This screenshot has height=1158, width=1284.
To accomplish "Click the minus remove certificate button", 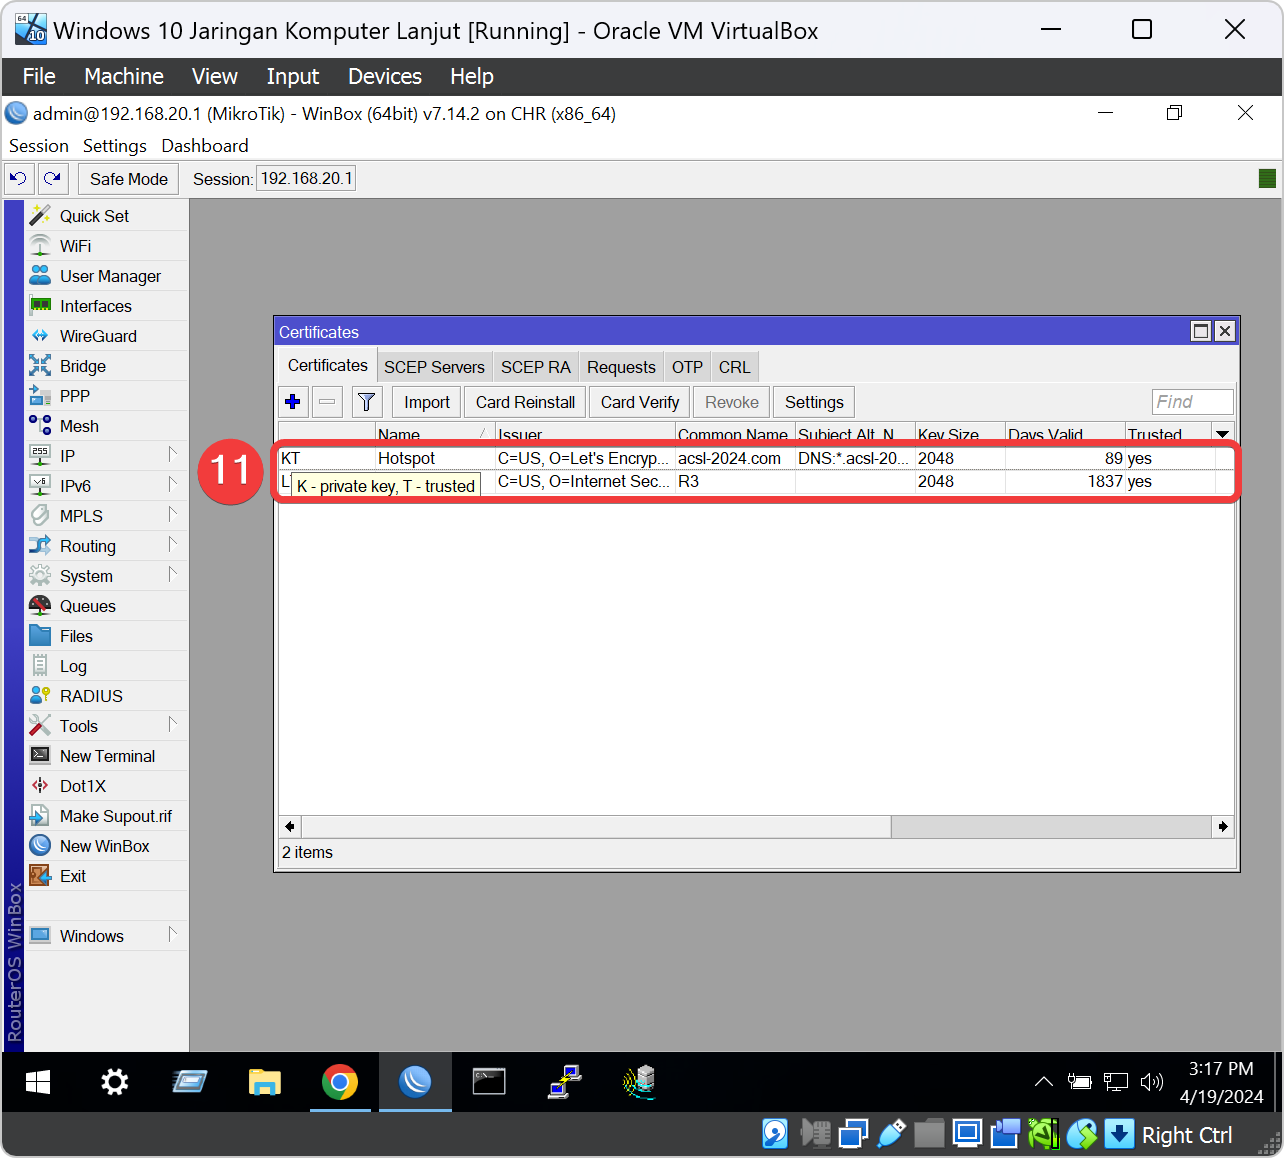I will pos(327,402).
